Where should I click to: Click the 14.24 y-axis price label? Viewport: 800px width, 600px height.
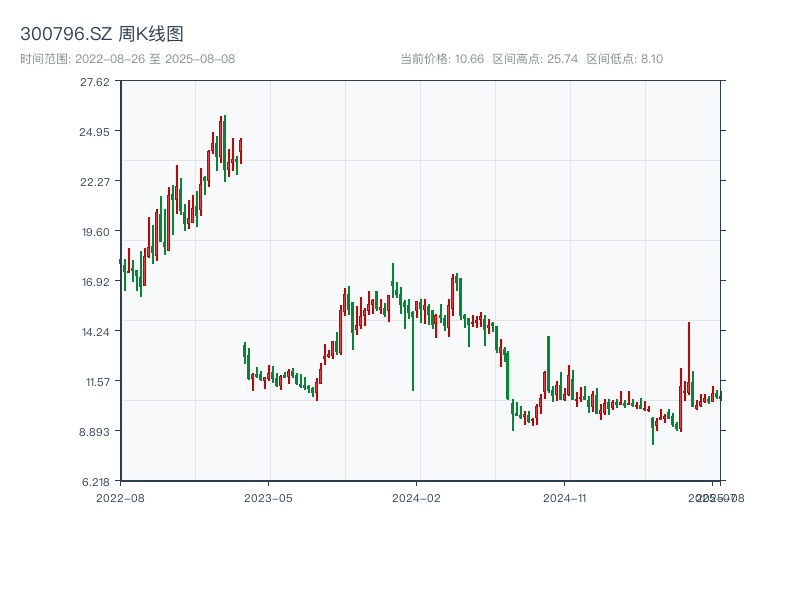click(x=96, y=331)
